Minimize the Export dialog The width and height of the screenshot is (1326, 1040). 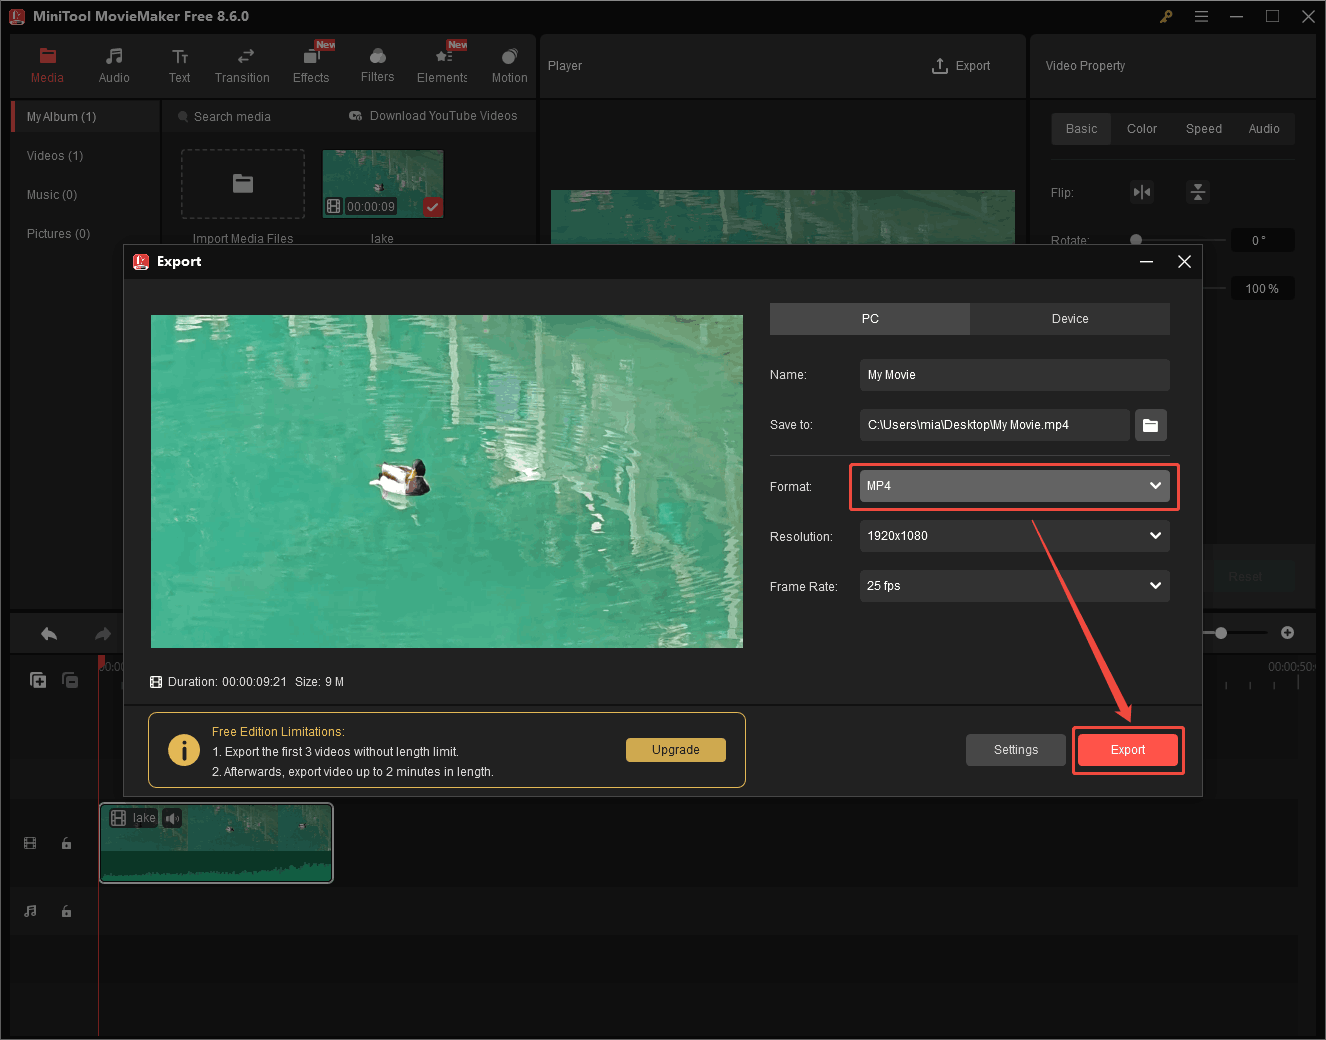[1147, 262]
